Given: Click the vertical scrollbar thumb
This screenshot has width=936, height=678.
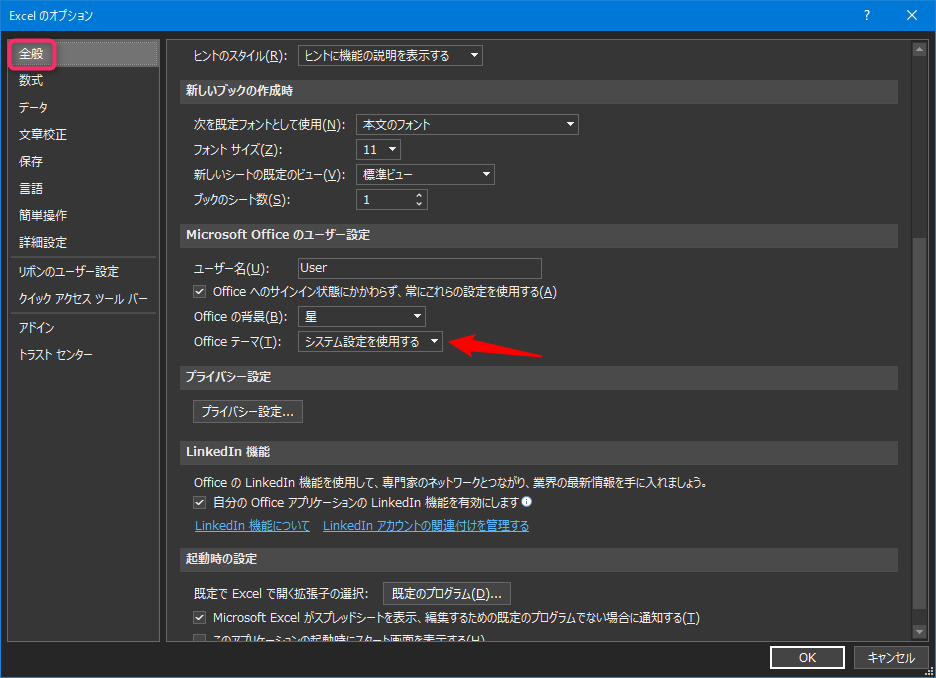Looking at the screenshot, I should tap(919, 424).
